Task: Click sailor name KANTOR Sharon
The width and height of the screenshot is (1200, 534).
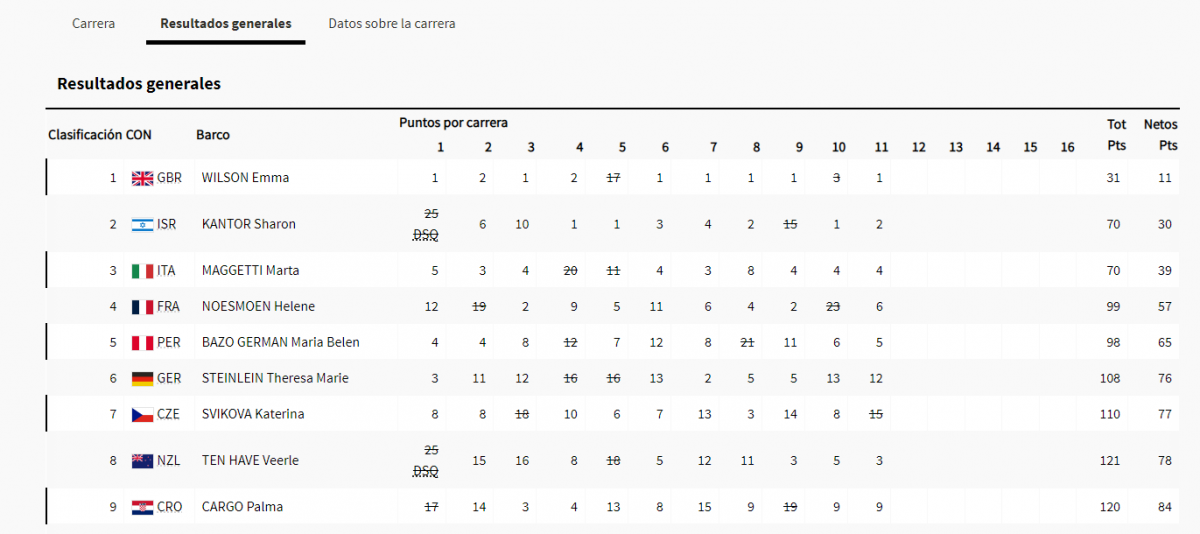Action: pyautogui.click(x=248, y=224)
